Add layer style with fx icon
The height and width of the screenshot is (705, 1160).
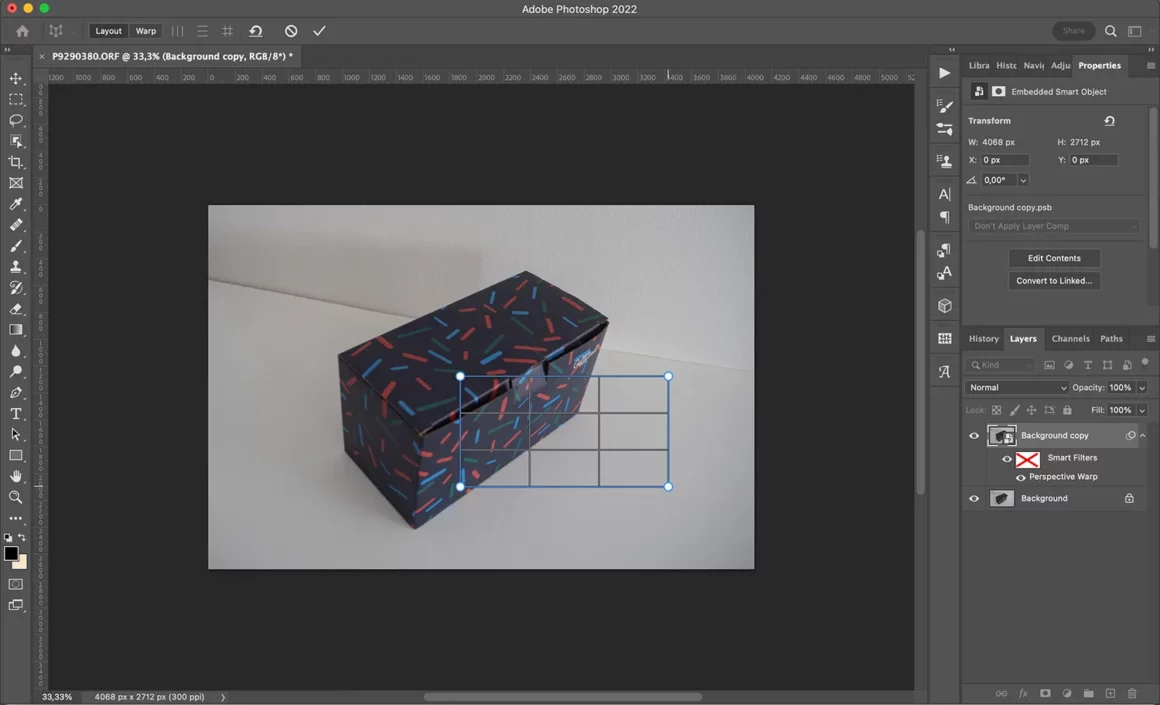[1023, 693]
